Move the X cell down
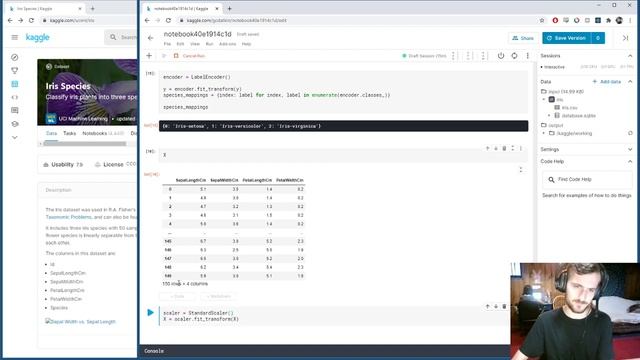Viewport: 640px width, 360px height. (496, 149)
